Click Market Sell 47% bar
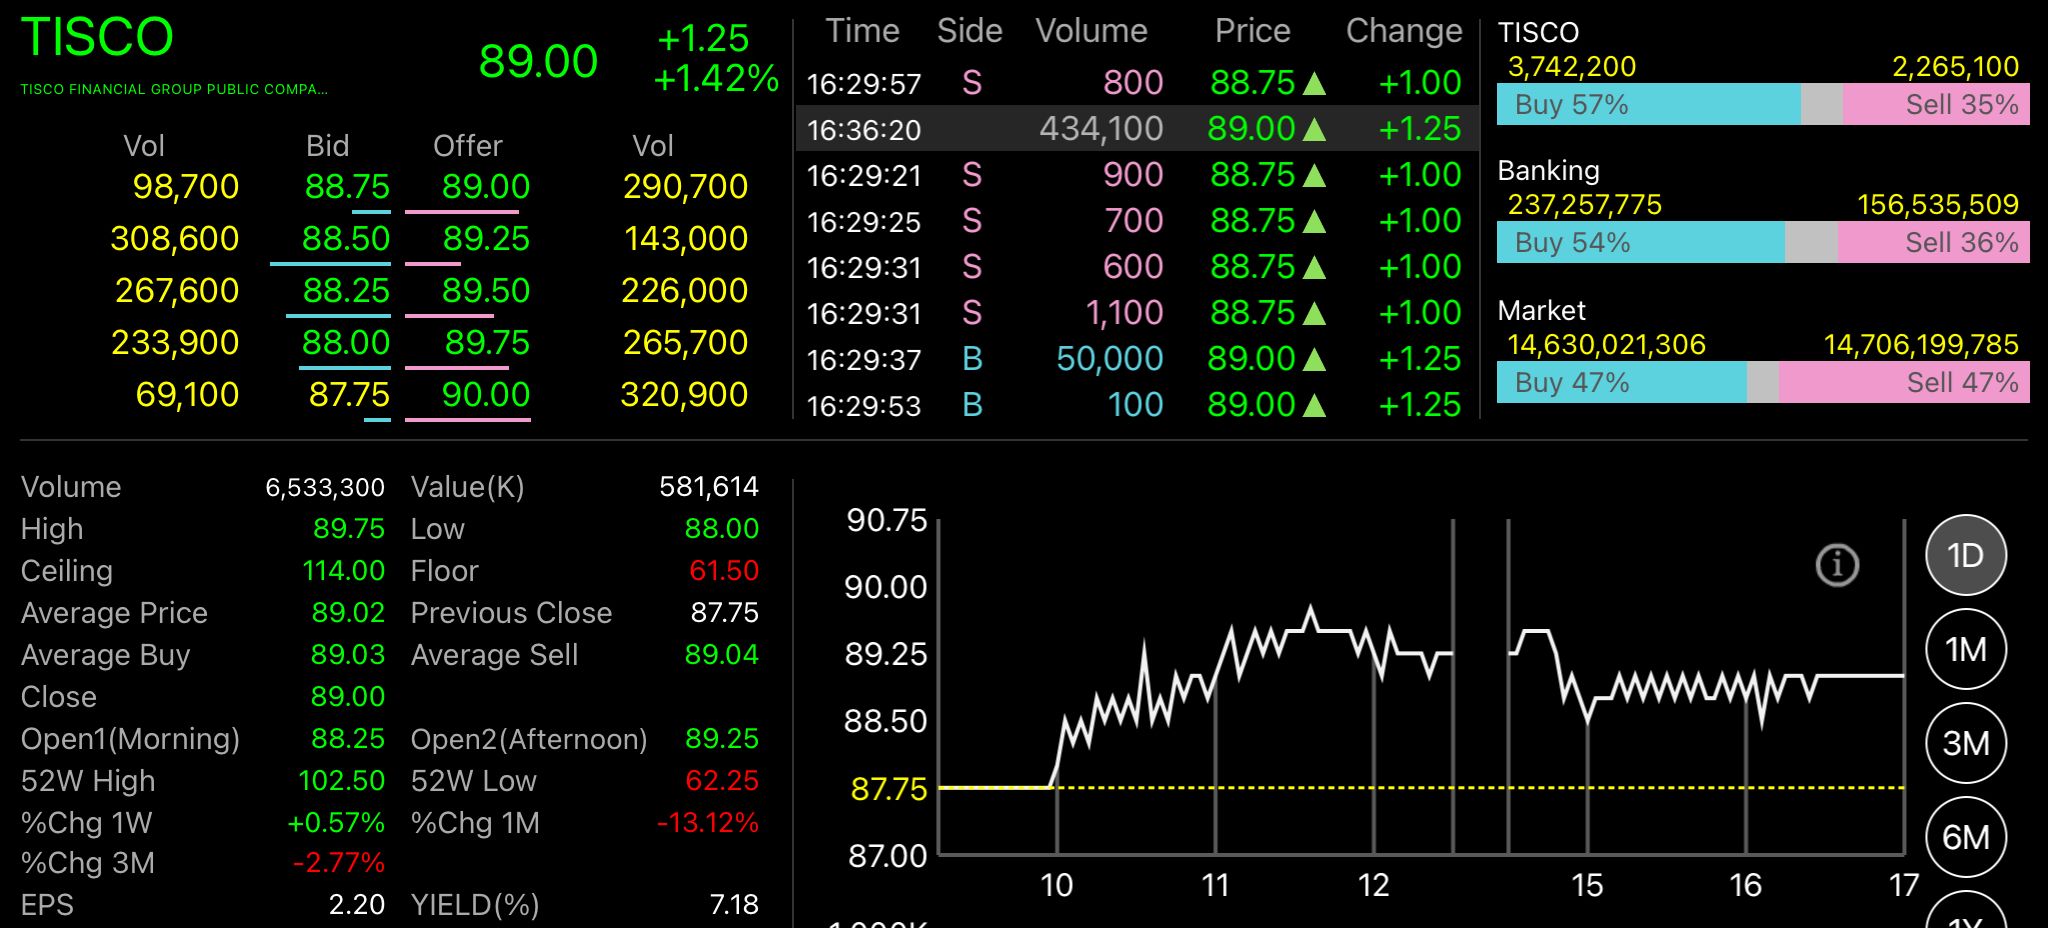The image size is (2048, 928). pos(1904,383)
